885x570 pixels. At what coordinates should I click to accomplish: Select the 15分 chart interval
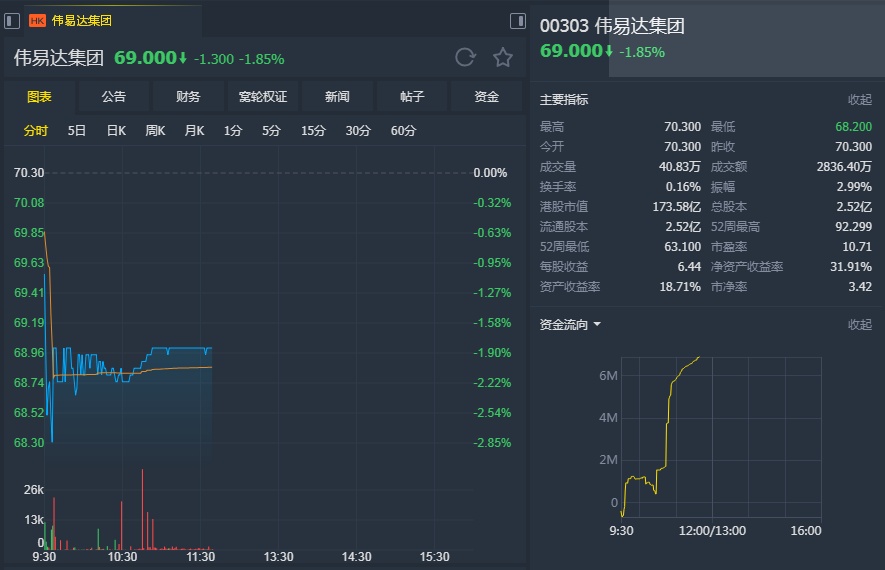[x=313, y=131]
